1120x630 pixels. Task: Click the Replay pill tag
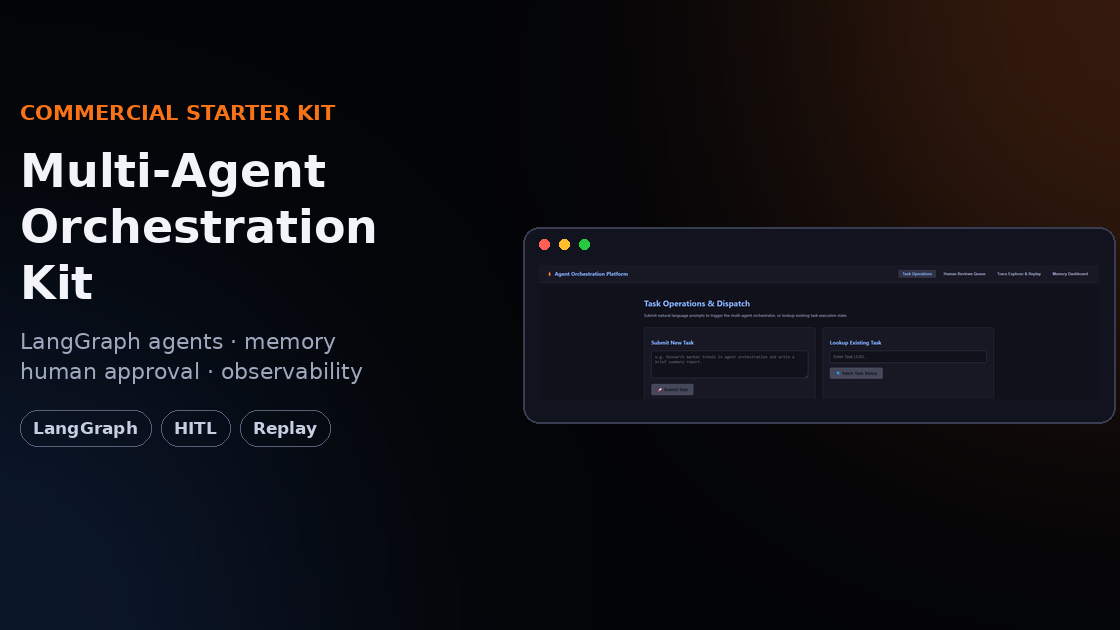coord(285,429)
